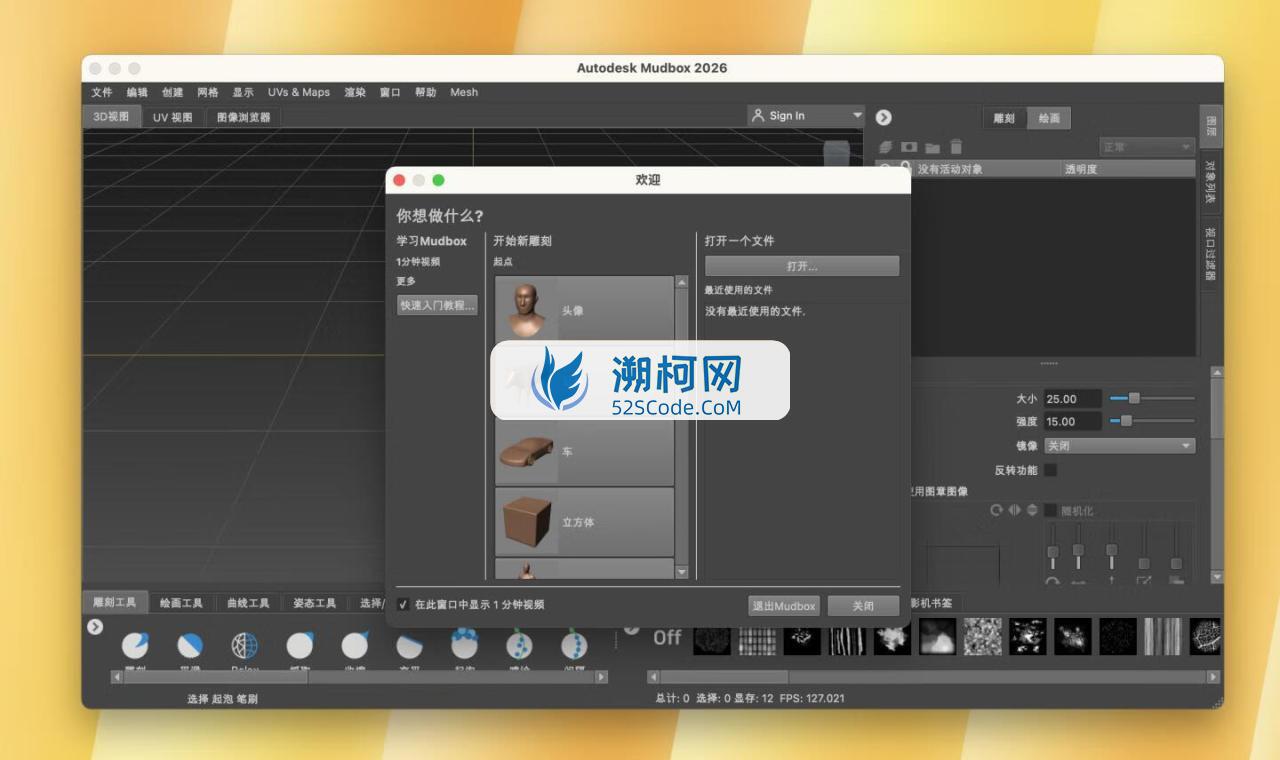Switch to the UV View tab

click(173, 117)
